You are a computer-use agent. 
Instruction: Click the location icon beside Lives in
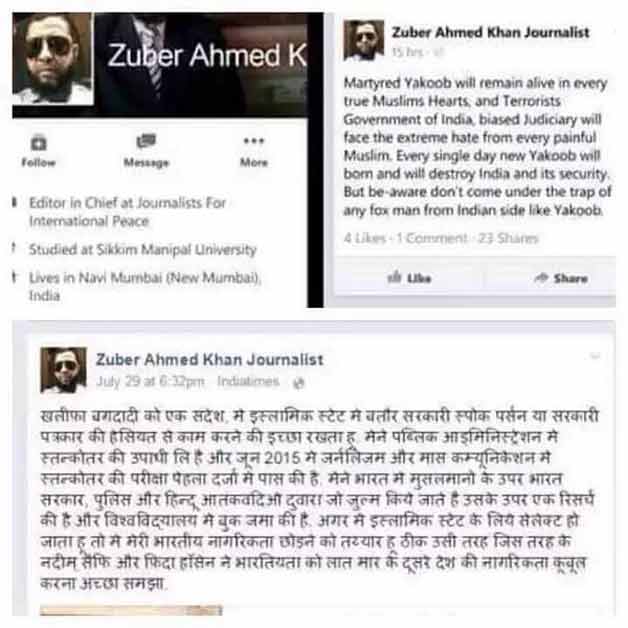(x=14, y=277)
